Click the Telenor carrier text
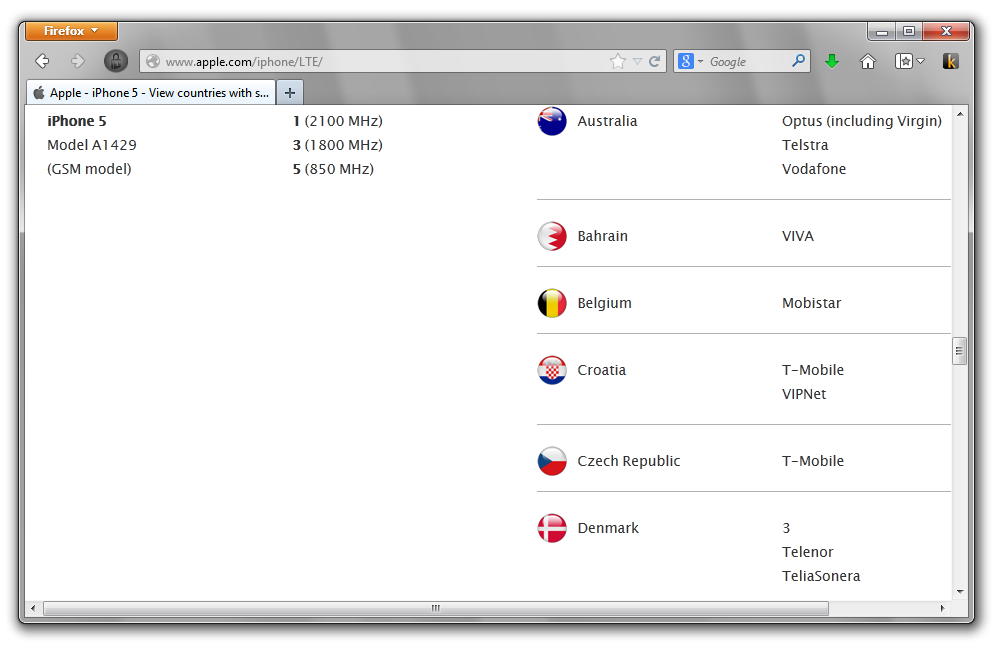 pyautogui.click(x=807, y=552)
